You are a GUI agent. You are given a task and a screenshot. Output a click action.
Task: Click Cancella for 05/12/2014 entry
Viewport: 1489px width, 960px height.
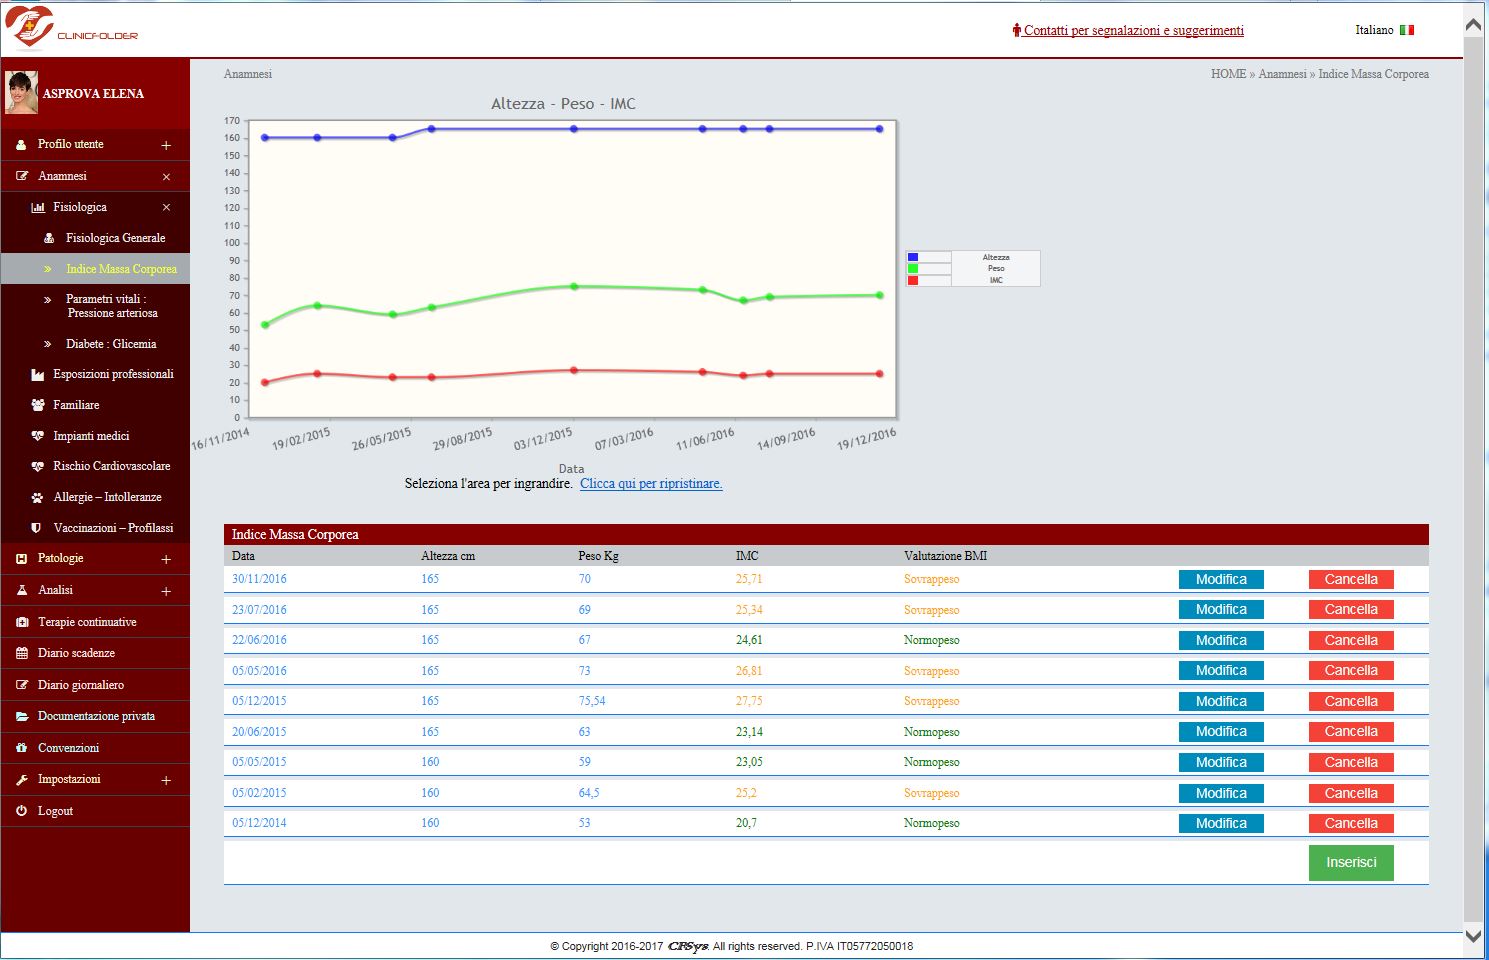1350,823
